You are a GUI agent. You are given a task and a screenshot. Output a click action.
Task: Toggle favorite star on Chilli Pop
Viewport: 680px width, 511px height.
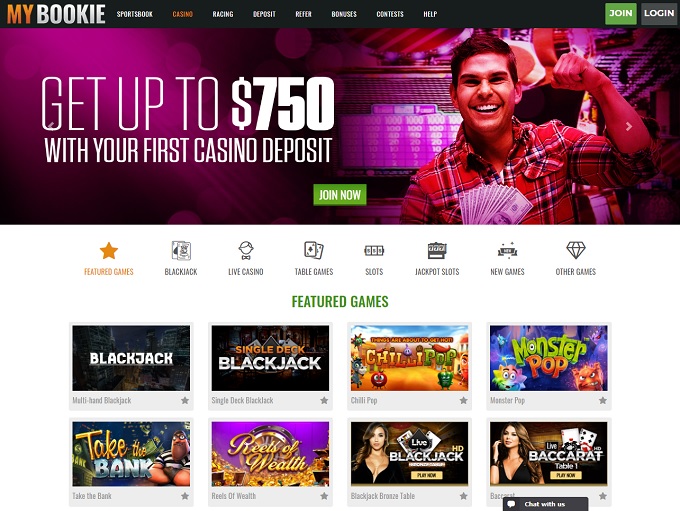[x=464, y=400]
